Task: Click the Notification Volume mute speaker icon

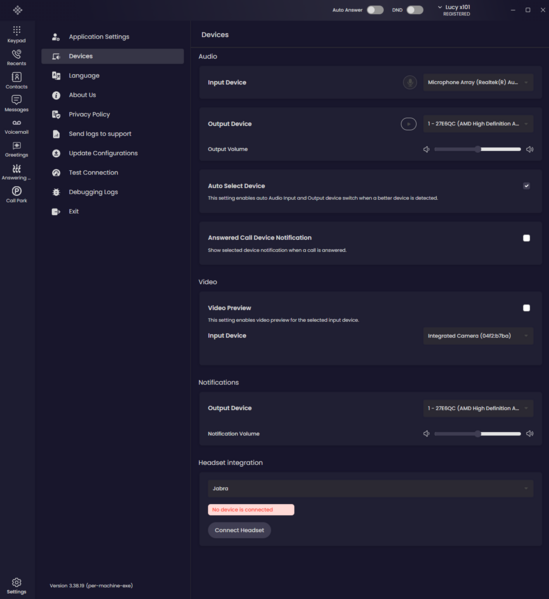Action: coord(426,434)
